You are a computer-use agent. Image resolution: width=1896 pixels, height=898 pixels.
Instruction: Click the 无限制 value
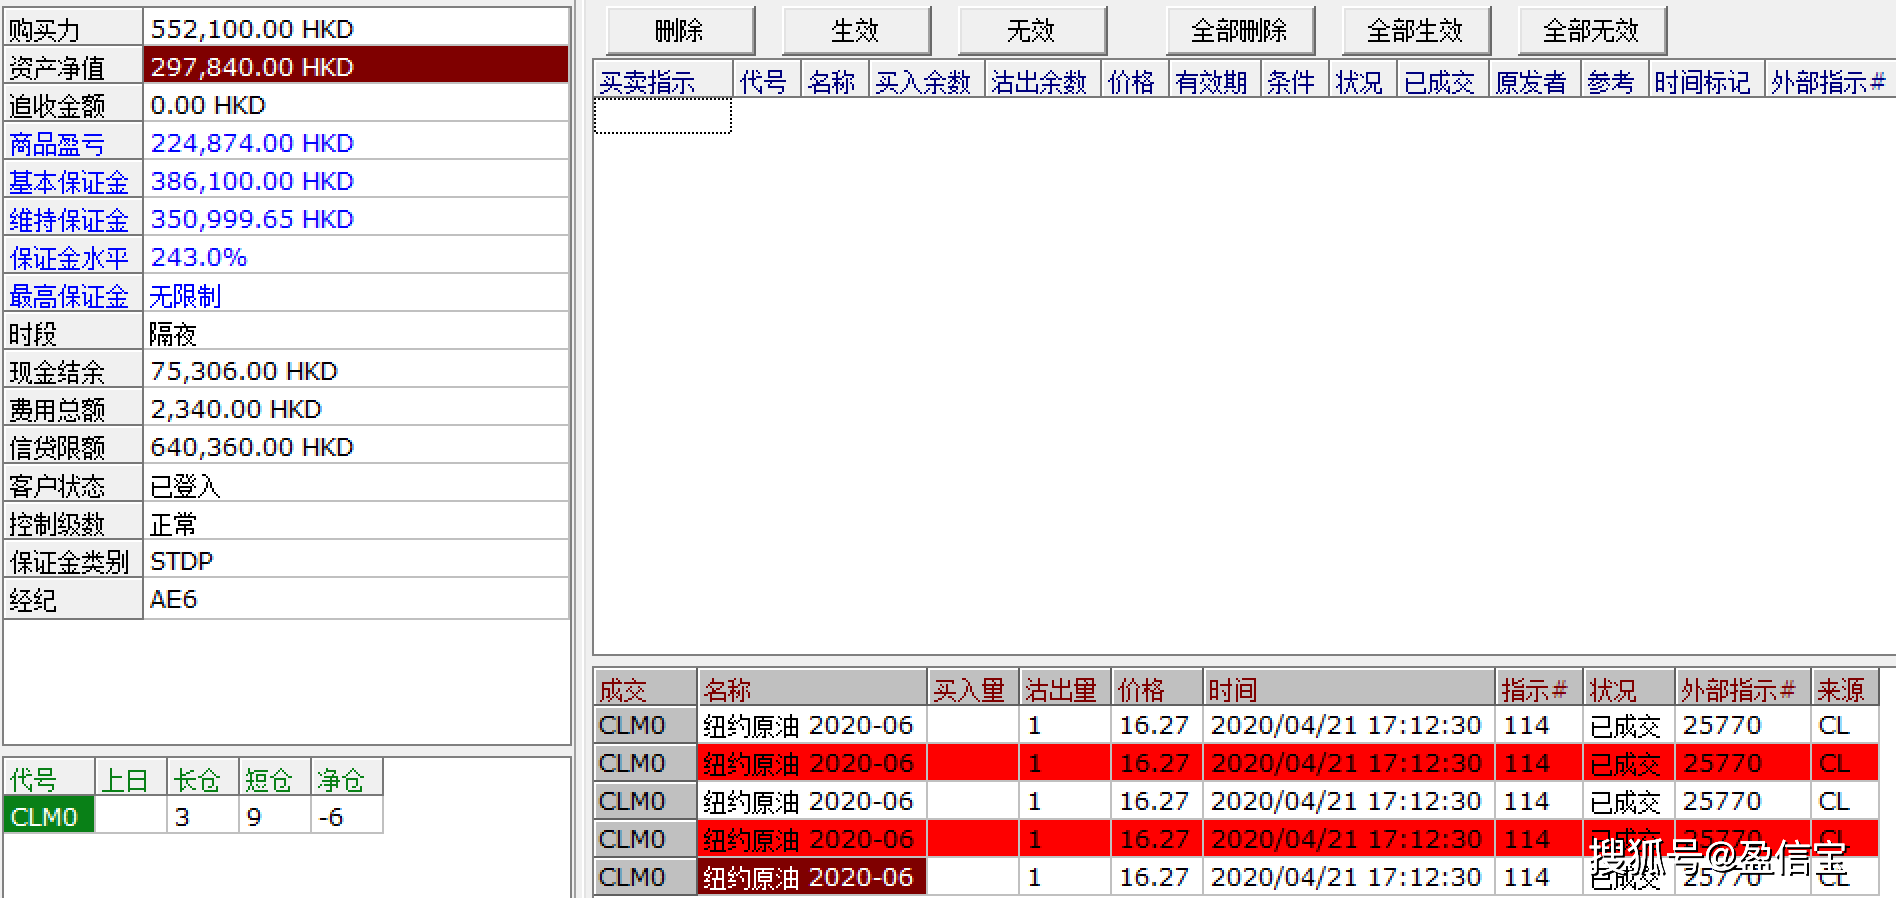point(185,296)
